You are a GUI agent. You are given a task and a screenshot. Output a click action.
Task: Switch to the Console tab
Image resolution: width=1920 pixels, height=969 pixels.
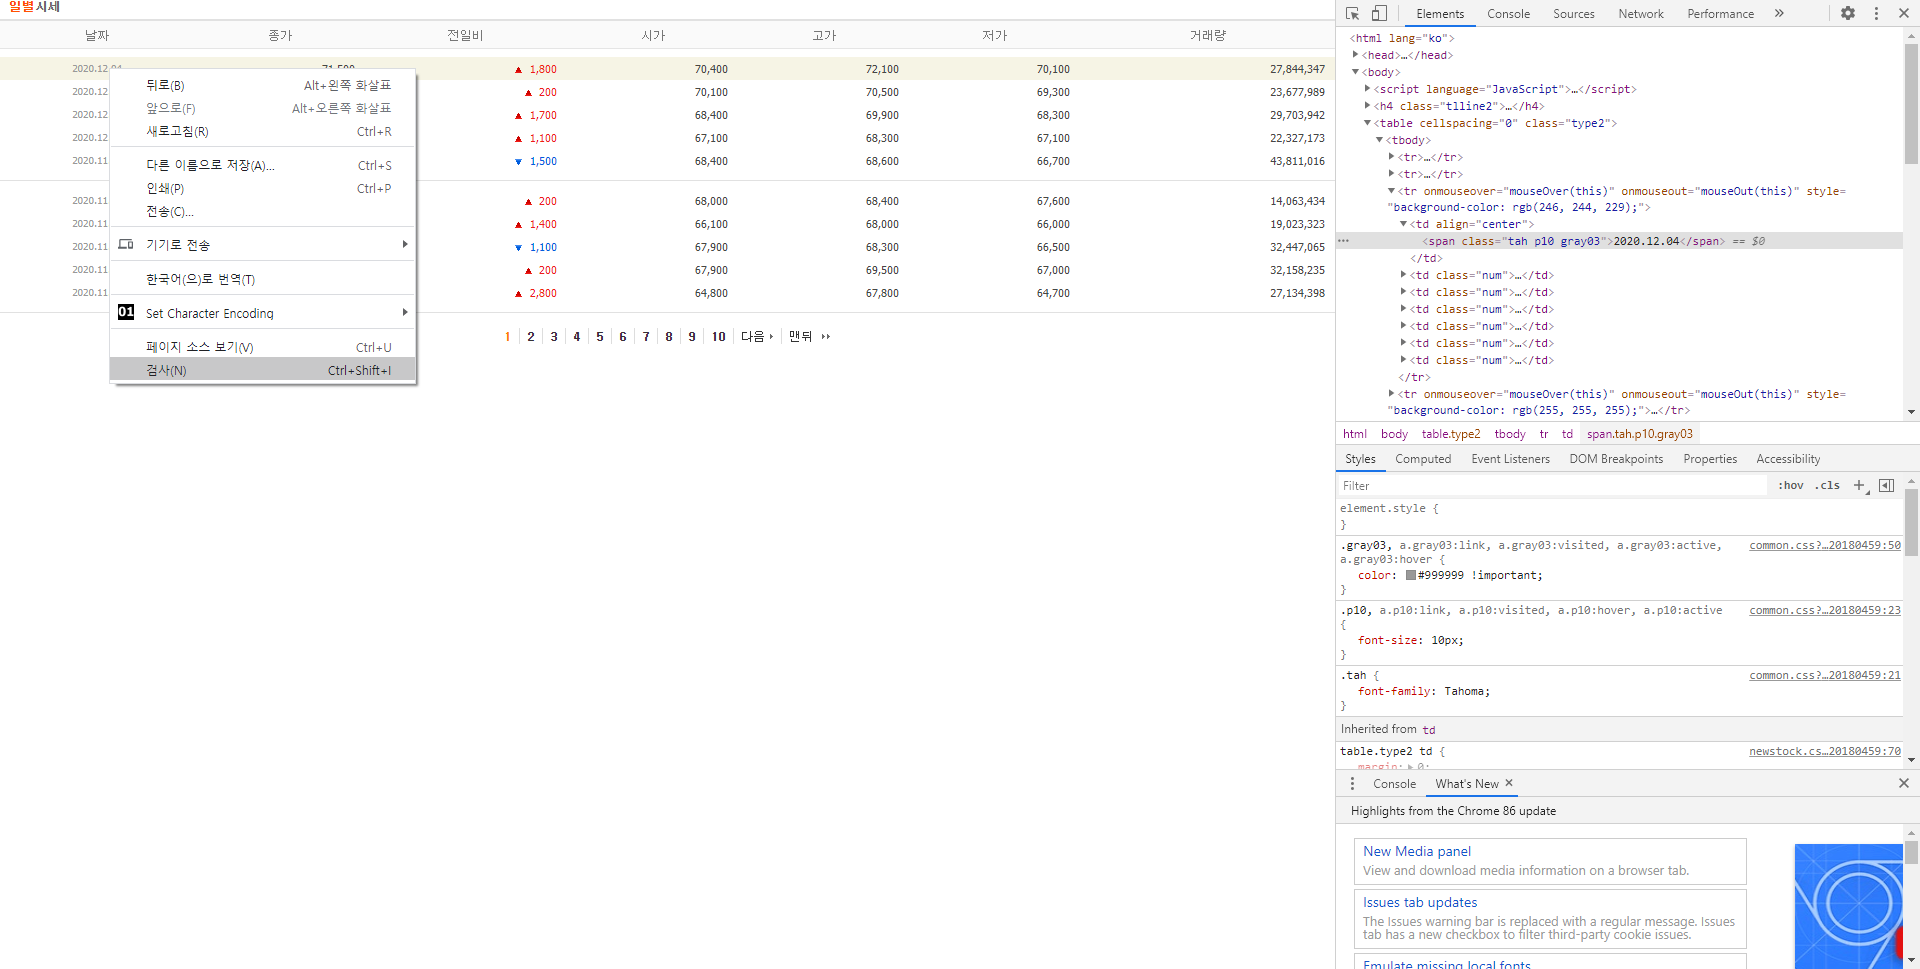click(x=1508, y=14)
